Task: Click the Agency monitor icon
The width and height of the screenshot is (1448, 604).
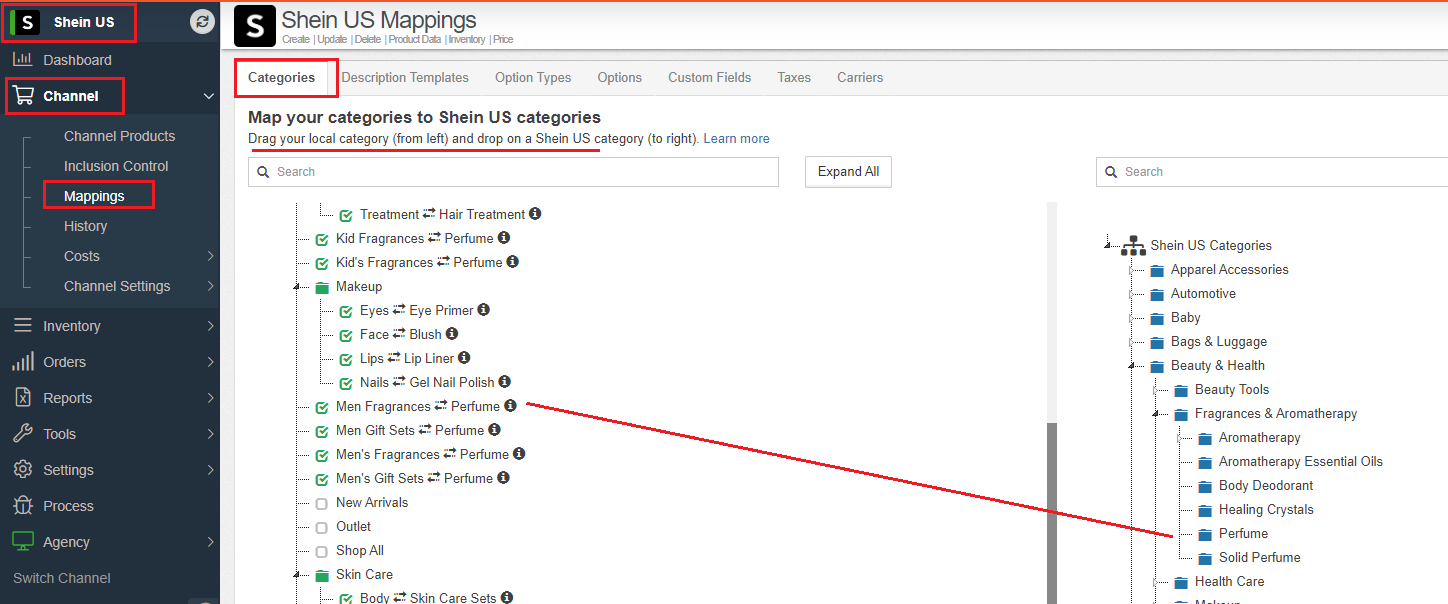Action: coord(22,542)
